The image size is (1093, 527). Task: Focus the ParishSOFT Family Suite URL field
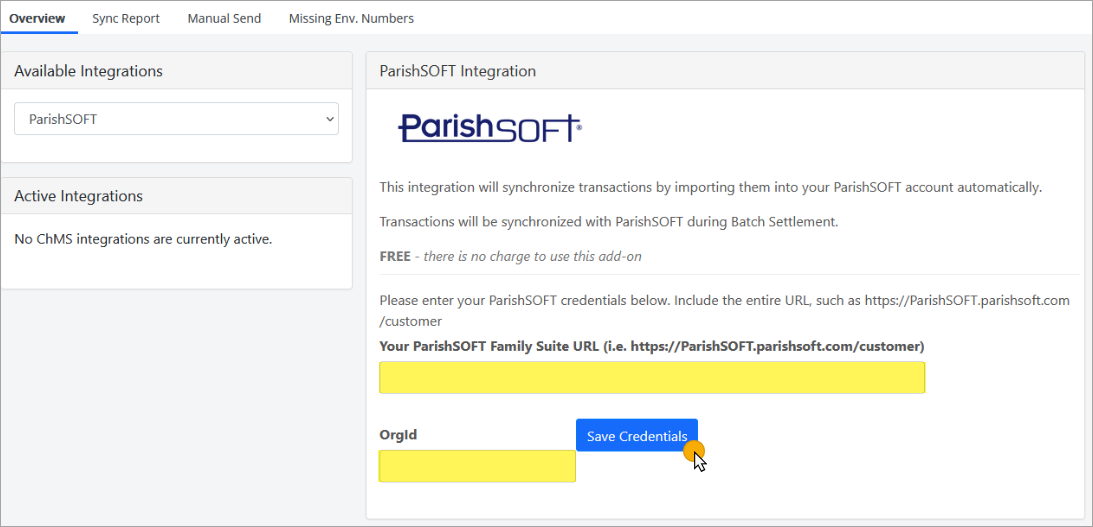tap(652, 378)
